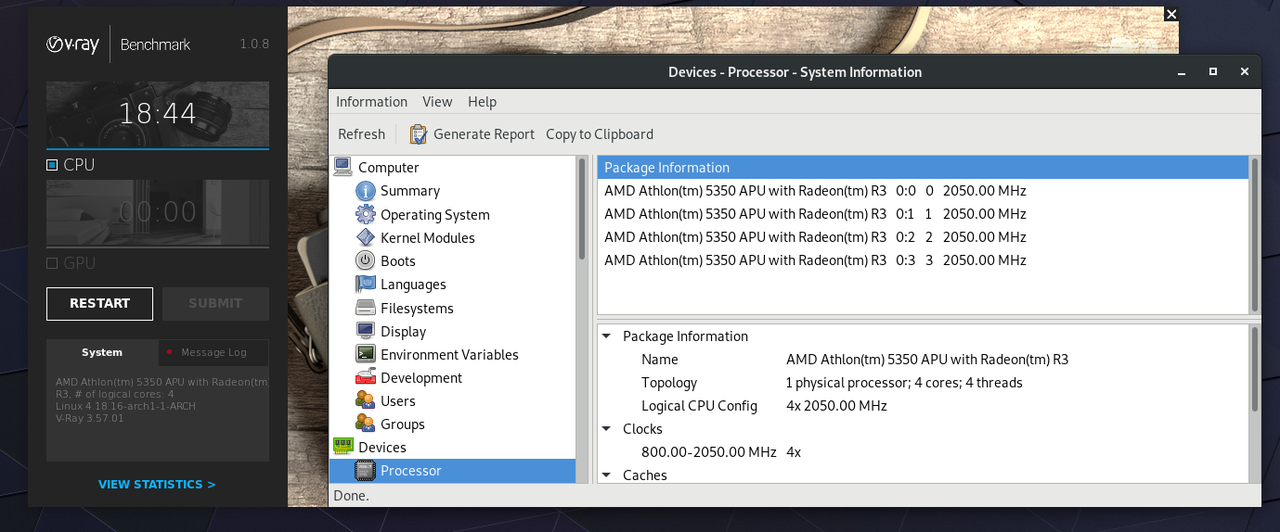Toggle the CPU checkbox in V-Ray
1280x532 pixels.
click(x=52, y=165)
